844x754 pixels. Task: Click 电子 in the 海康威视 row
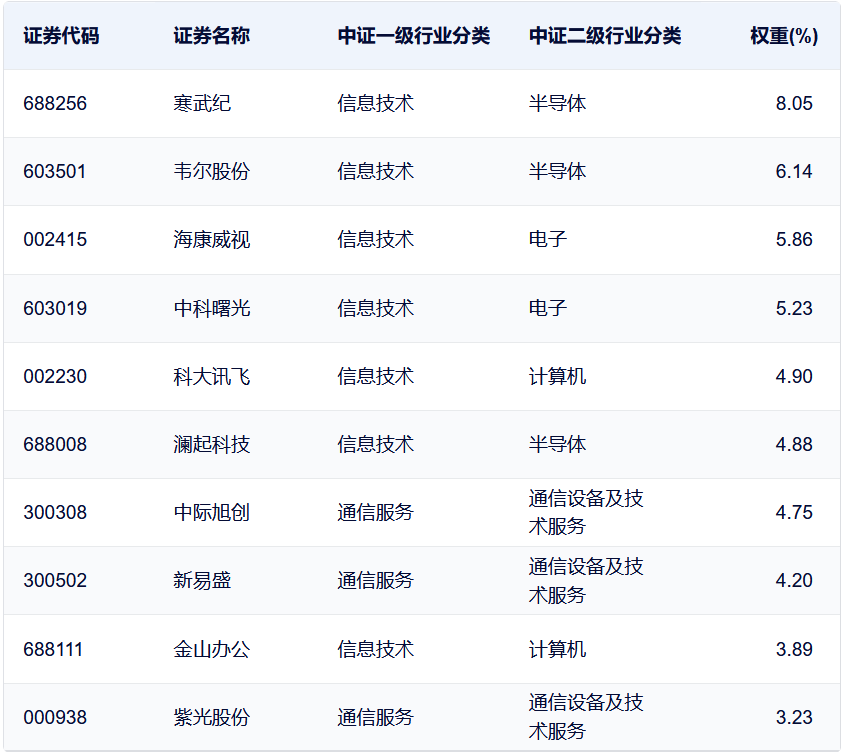[x=548, y=239]
